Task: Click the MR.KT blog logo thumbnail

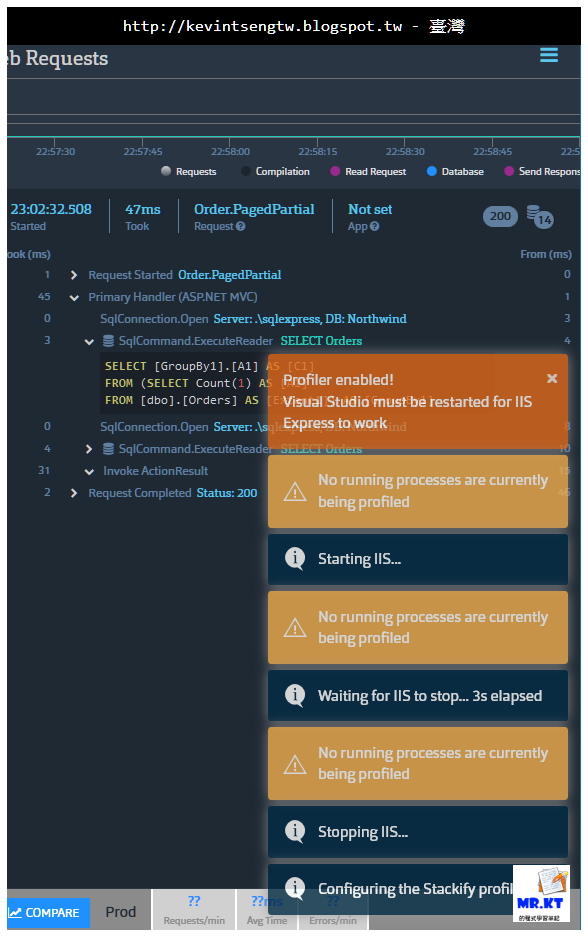Action: pos(541,893)
